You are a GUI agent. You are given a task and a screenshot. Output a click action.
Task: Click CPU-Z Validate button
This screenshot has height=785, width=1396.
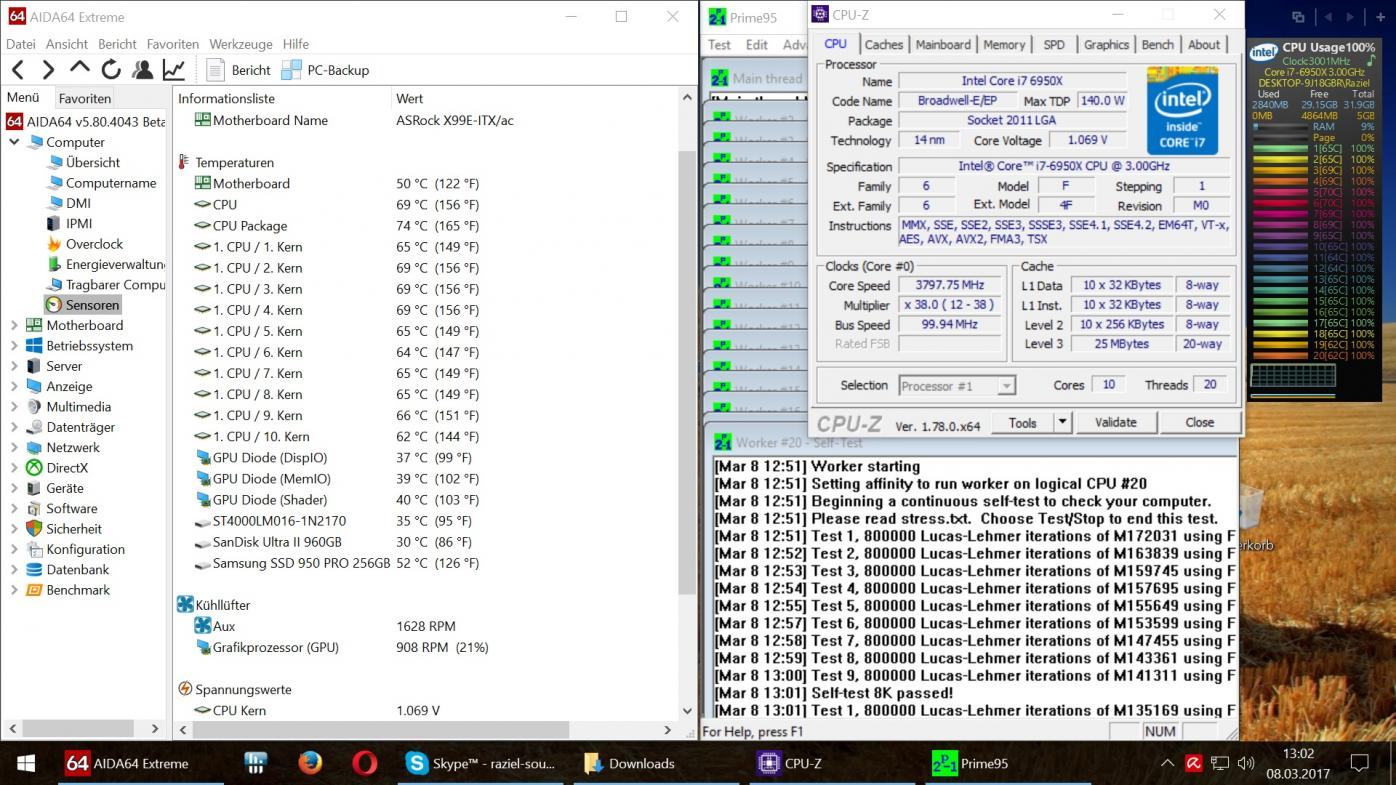coord(1115,423)
